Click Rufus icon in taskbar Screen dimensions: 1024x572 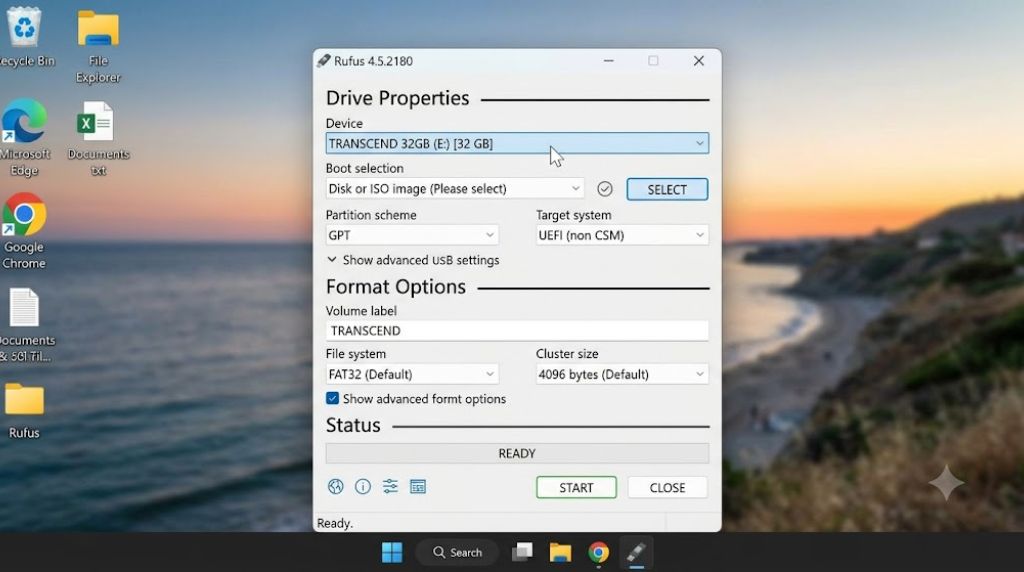click(636, 552)
